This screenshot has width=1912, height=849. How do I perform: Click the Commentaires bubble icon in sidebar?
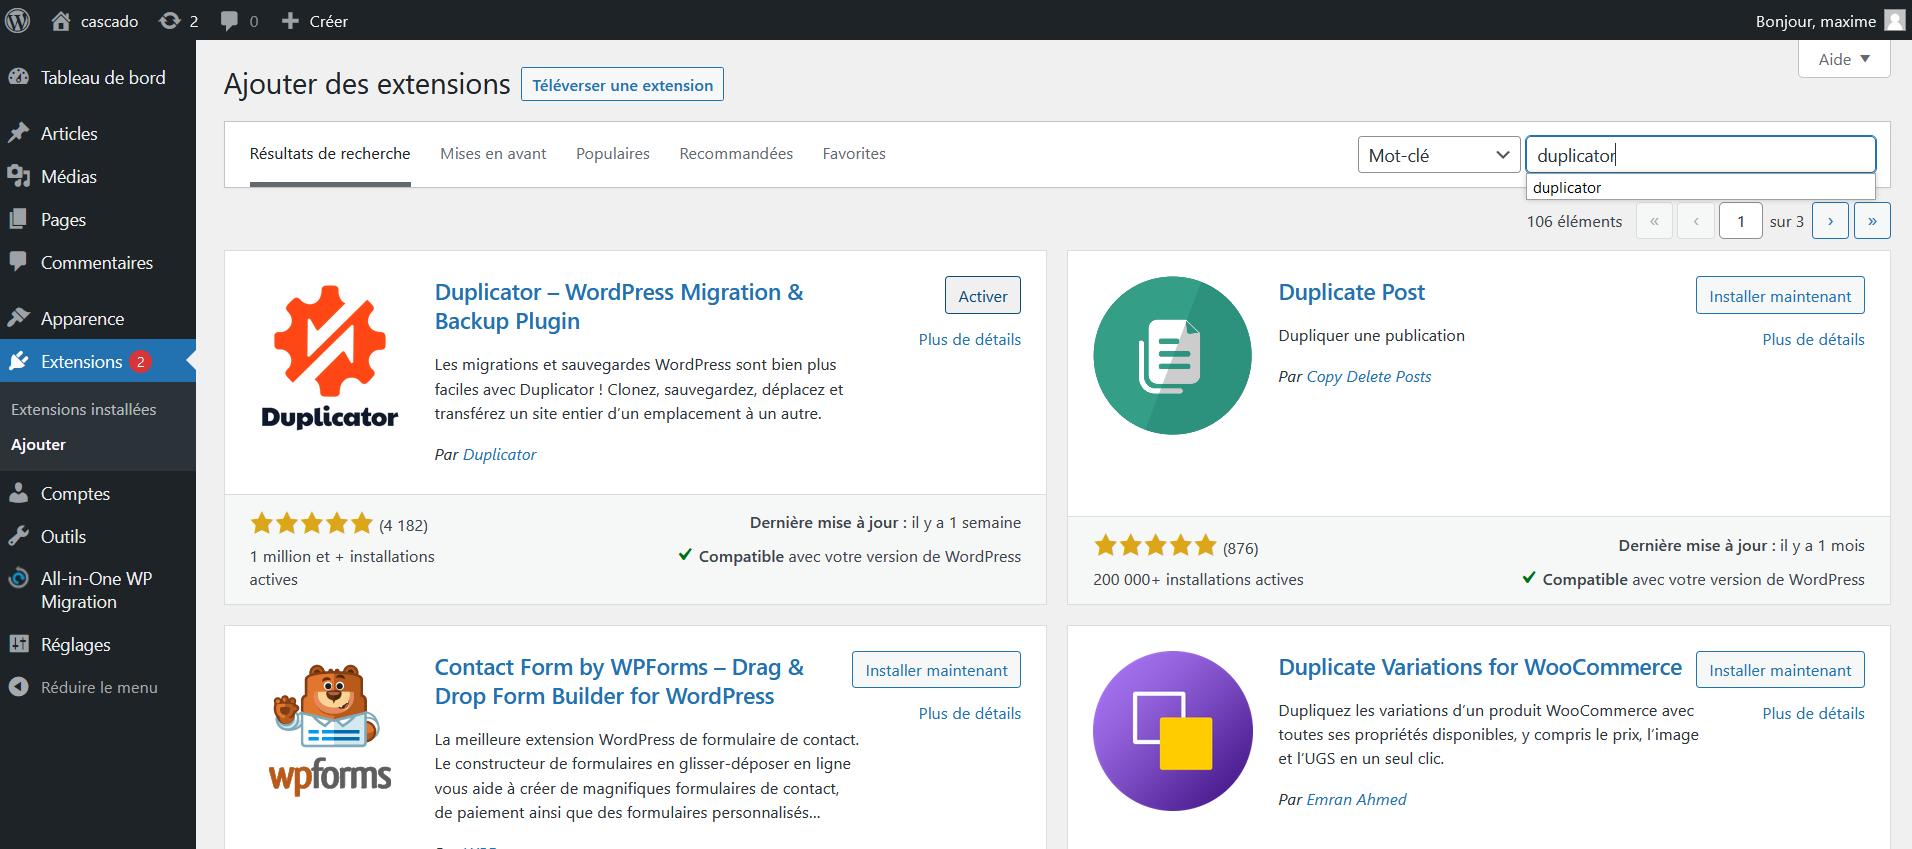pyautogui.click(x=18, y=262)
